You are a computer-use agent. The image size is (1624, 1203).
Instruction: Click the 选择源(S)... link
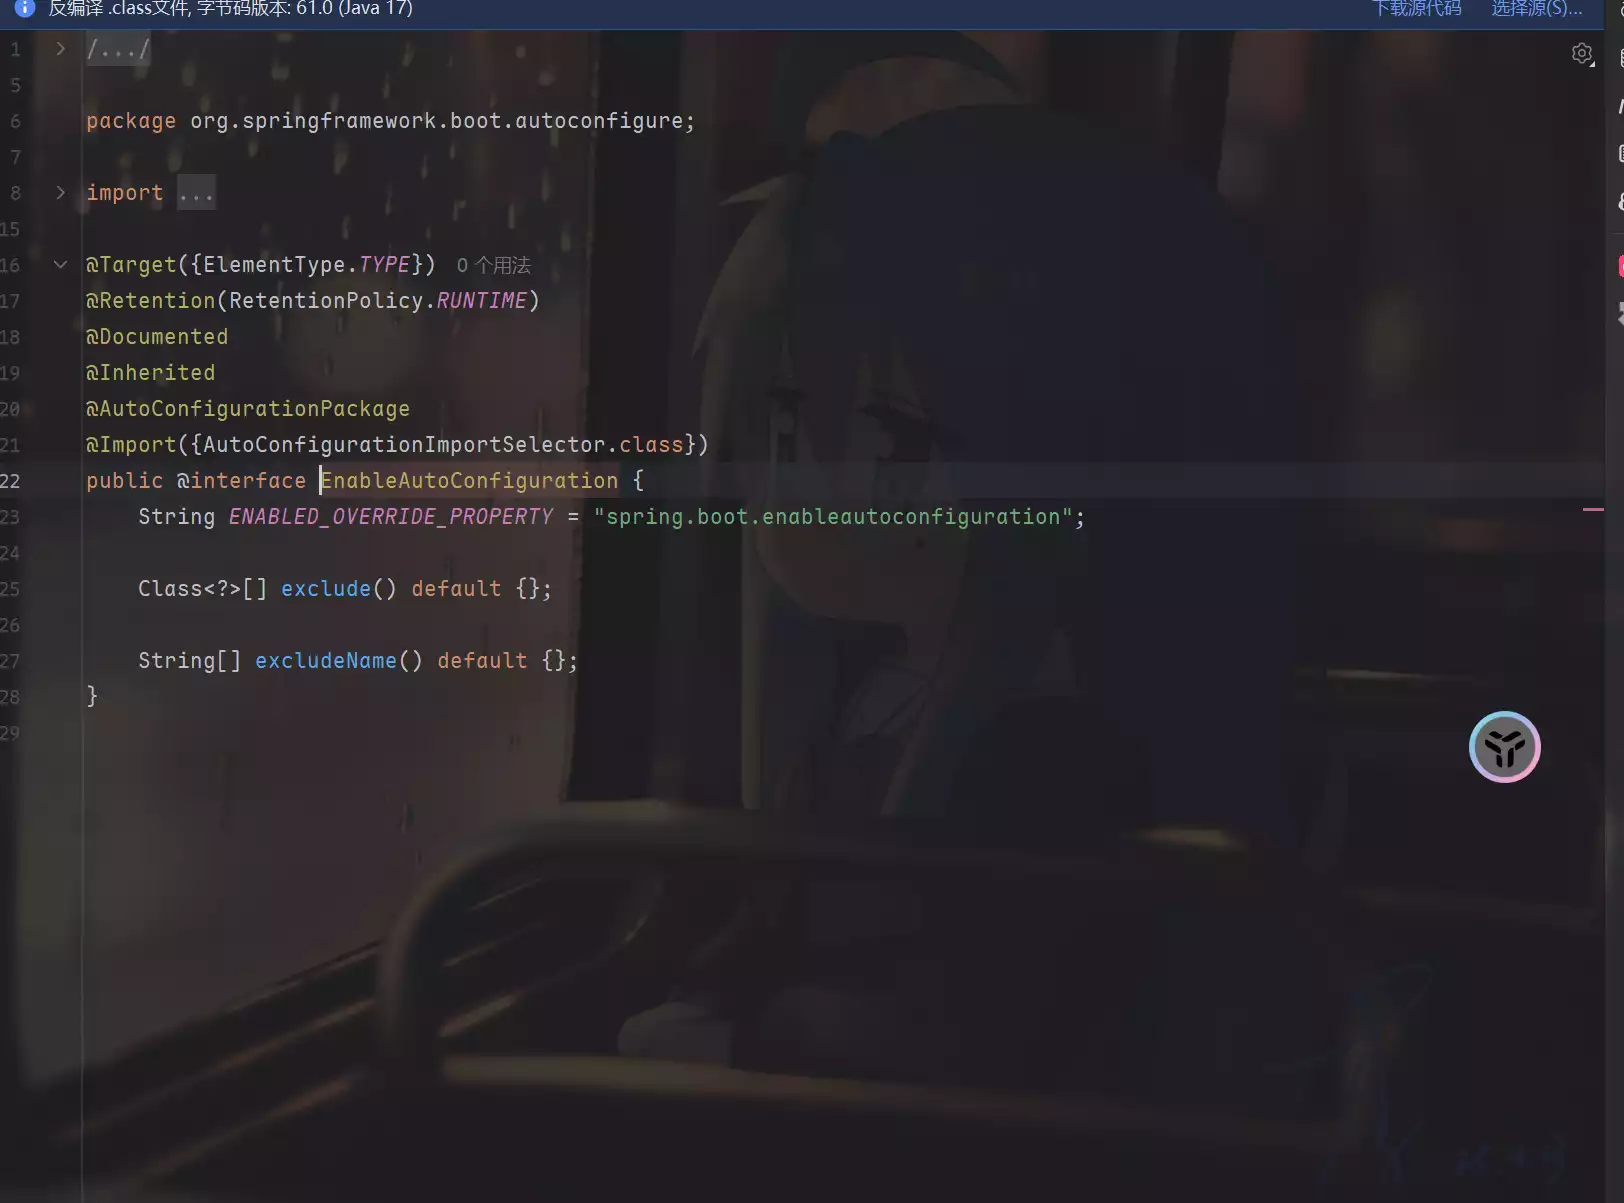(x=1536, y=9)
